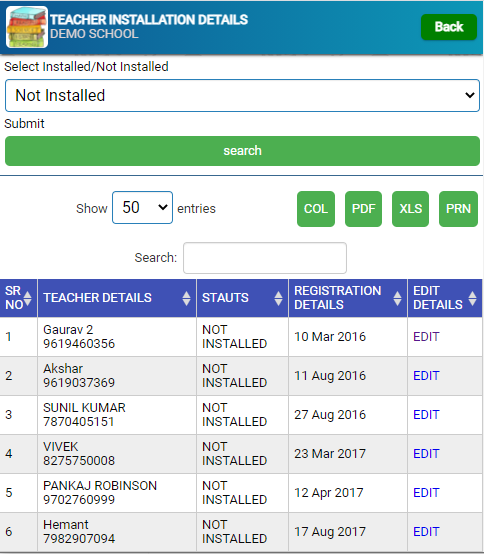
Task: Open the Not Installed status dropdown
Action: (242, 95)
